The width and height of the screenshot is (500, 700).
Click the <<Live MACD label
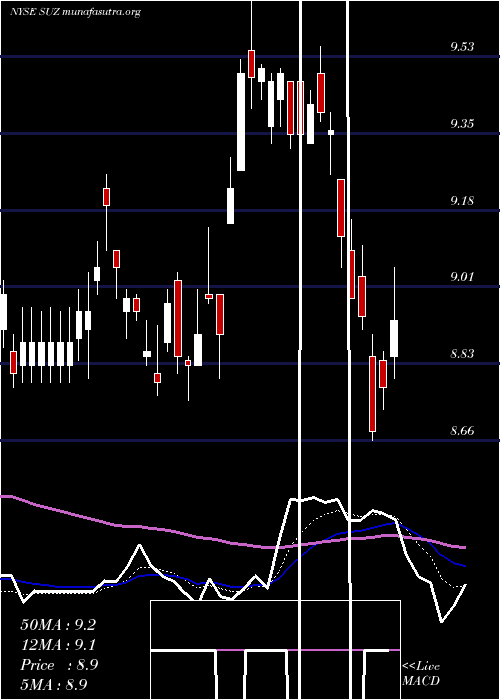(421, 673)
